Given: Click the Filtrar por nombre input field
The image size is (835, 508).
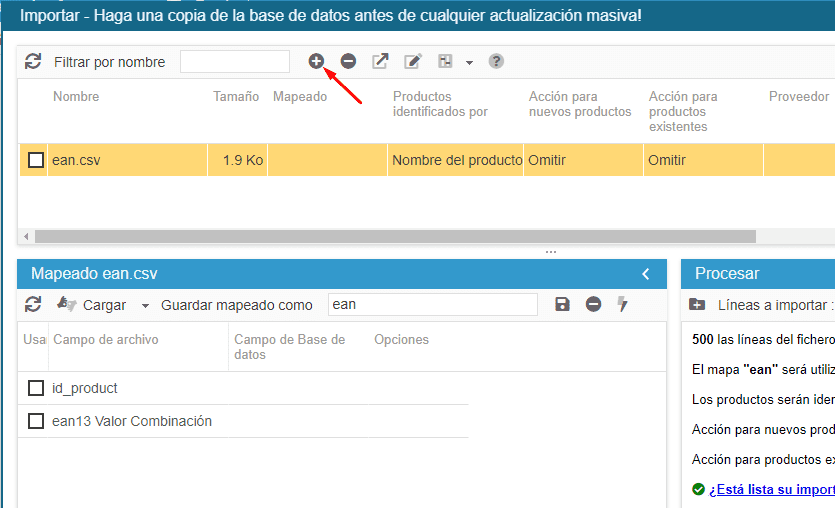Looking at the screenshot, I should click(x=235, y=62).
